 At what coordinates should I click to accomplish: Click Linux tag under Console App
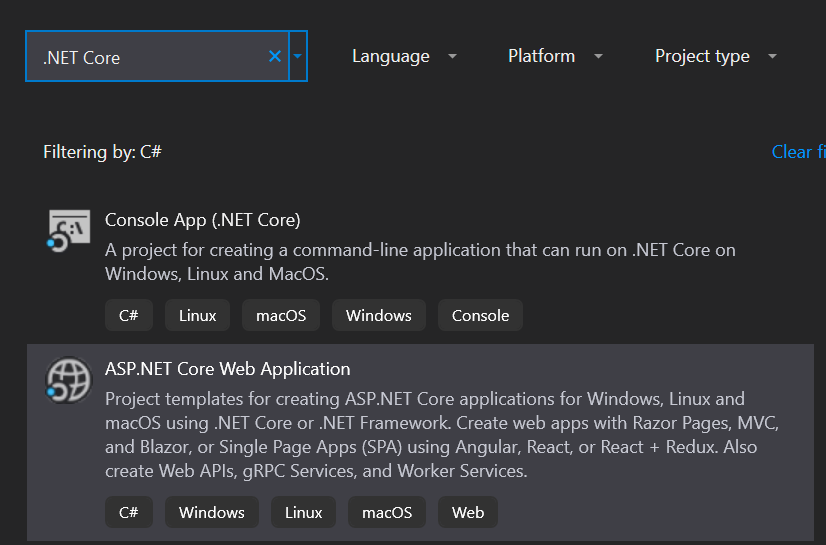[197, 315]
